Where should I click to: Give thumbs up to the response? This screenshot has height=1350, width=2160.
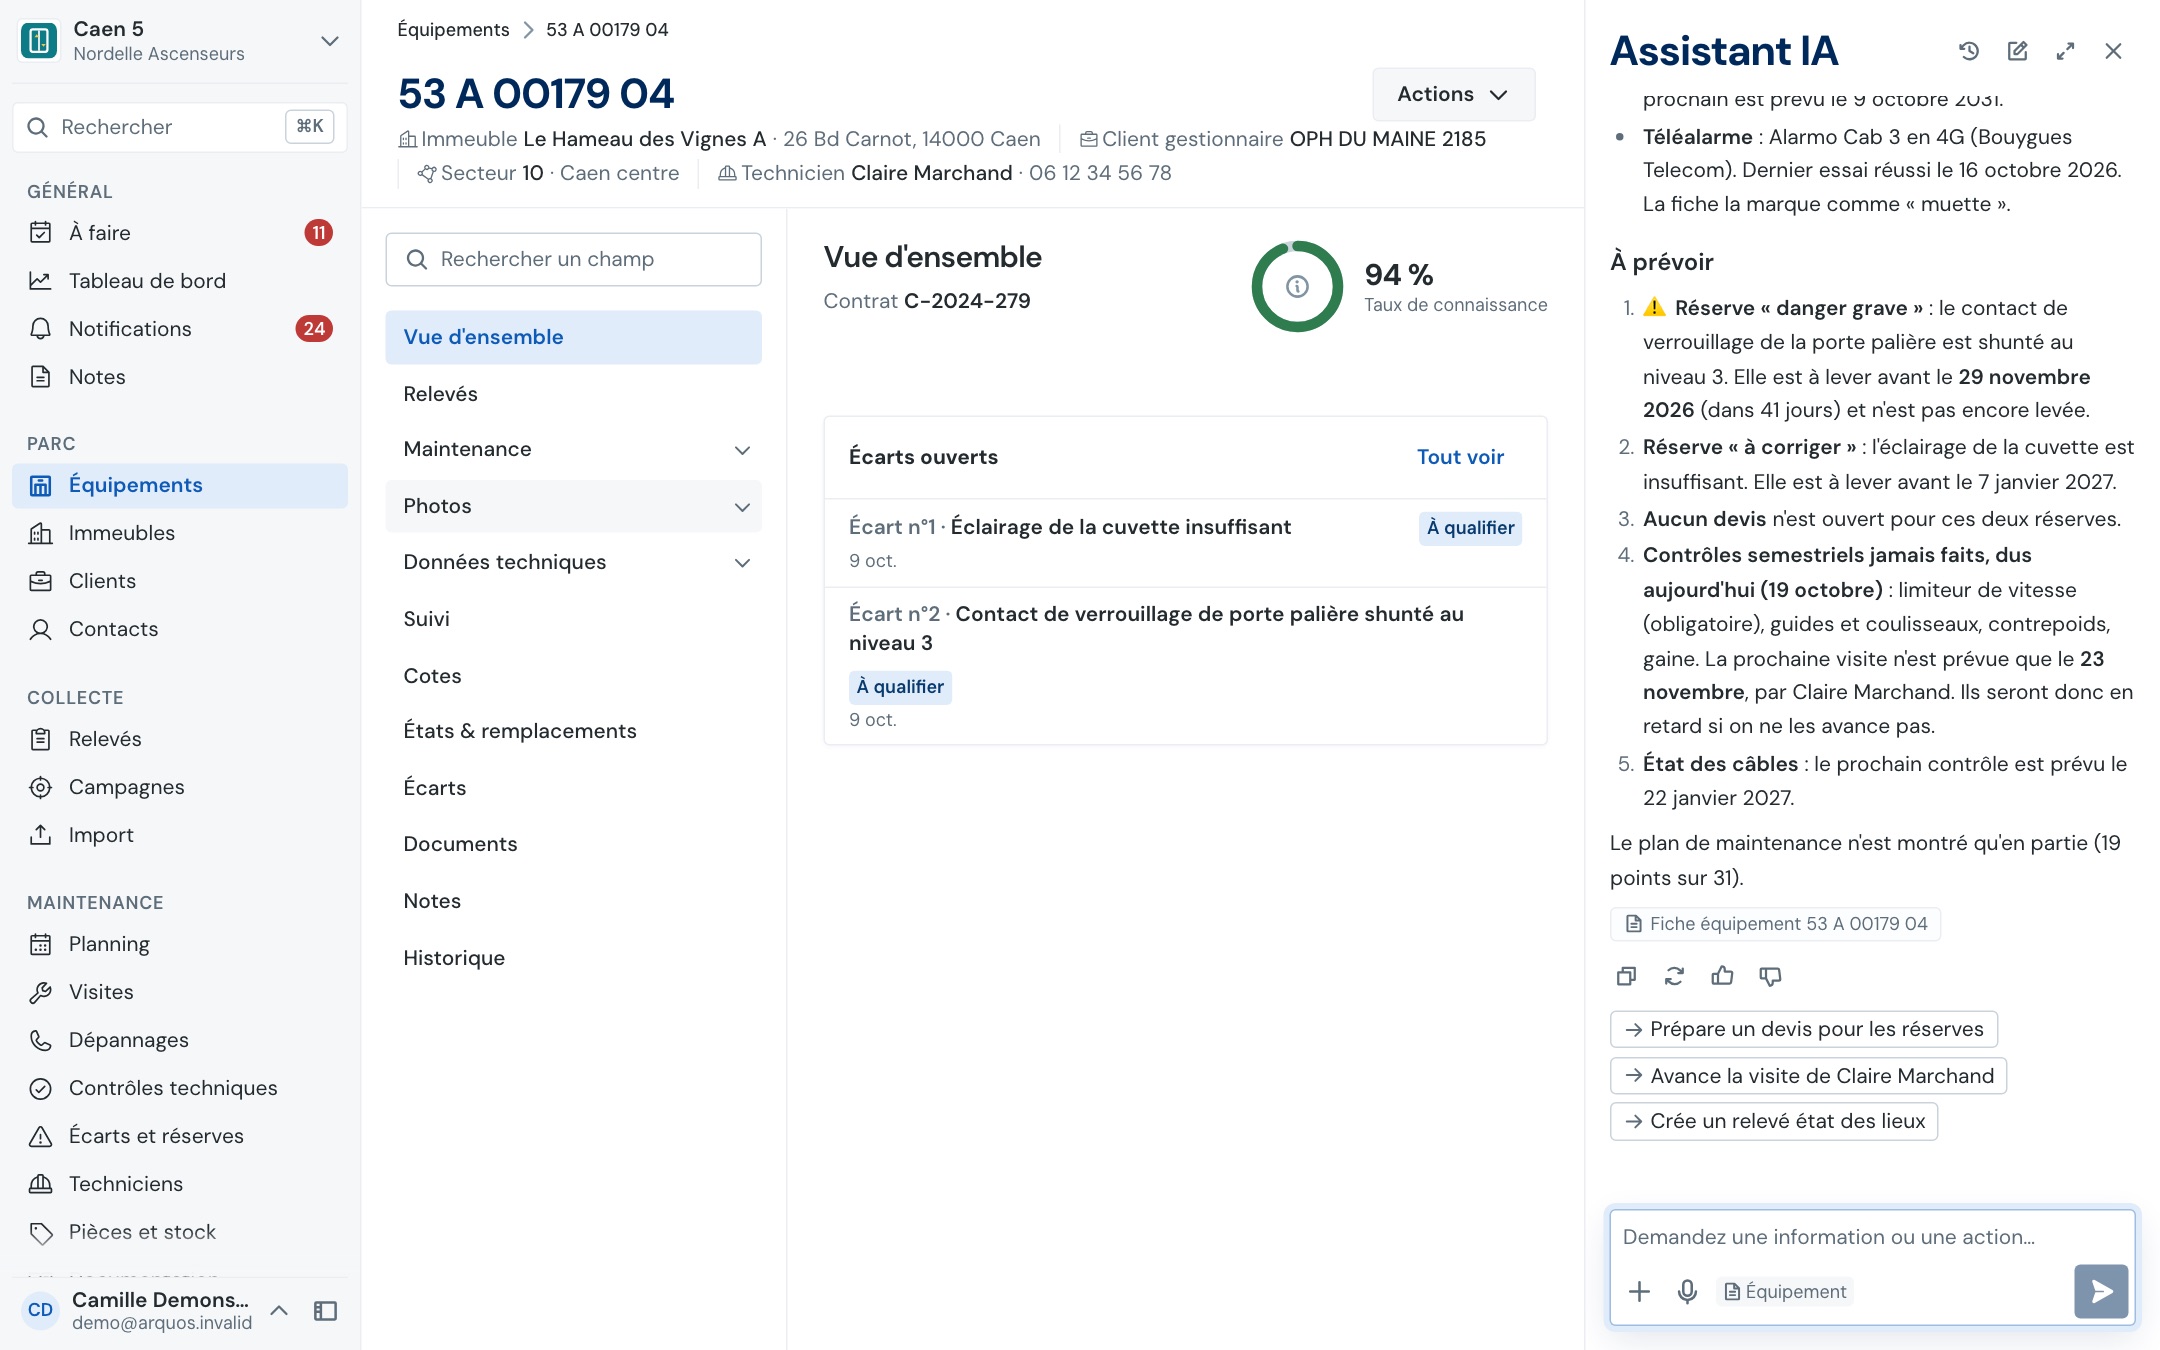(1722, 976)
